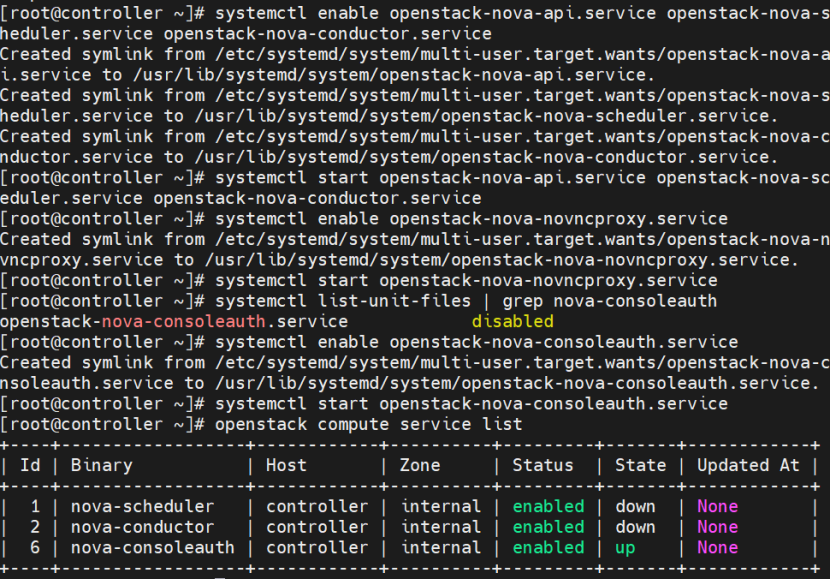
Task: Click the path '/usr/lib/systemd/system/openstack-nova-consoleauth.service.'
Action: coord(517,383)
